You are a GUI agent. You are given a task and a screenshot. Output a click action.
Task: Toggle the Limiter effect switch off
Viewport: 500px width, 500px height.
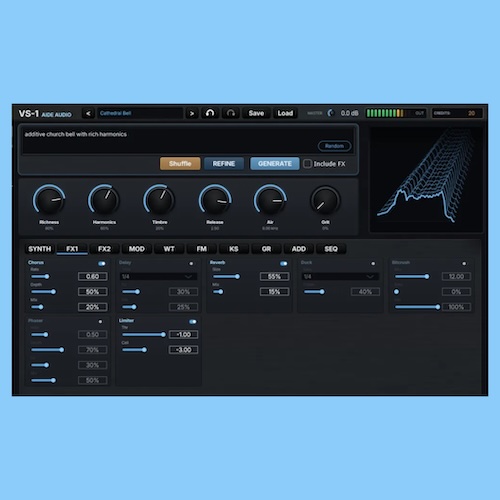pos(193,322)
